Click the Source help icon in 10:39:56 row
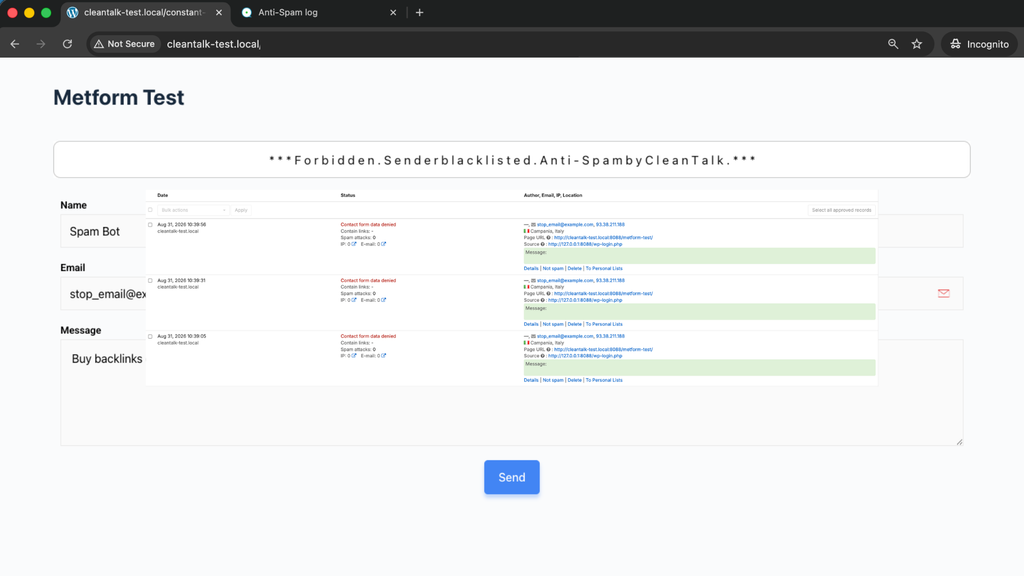The width and height of the screenshot is (1024, 576). [x=543, y=244]
